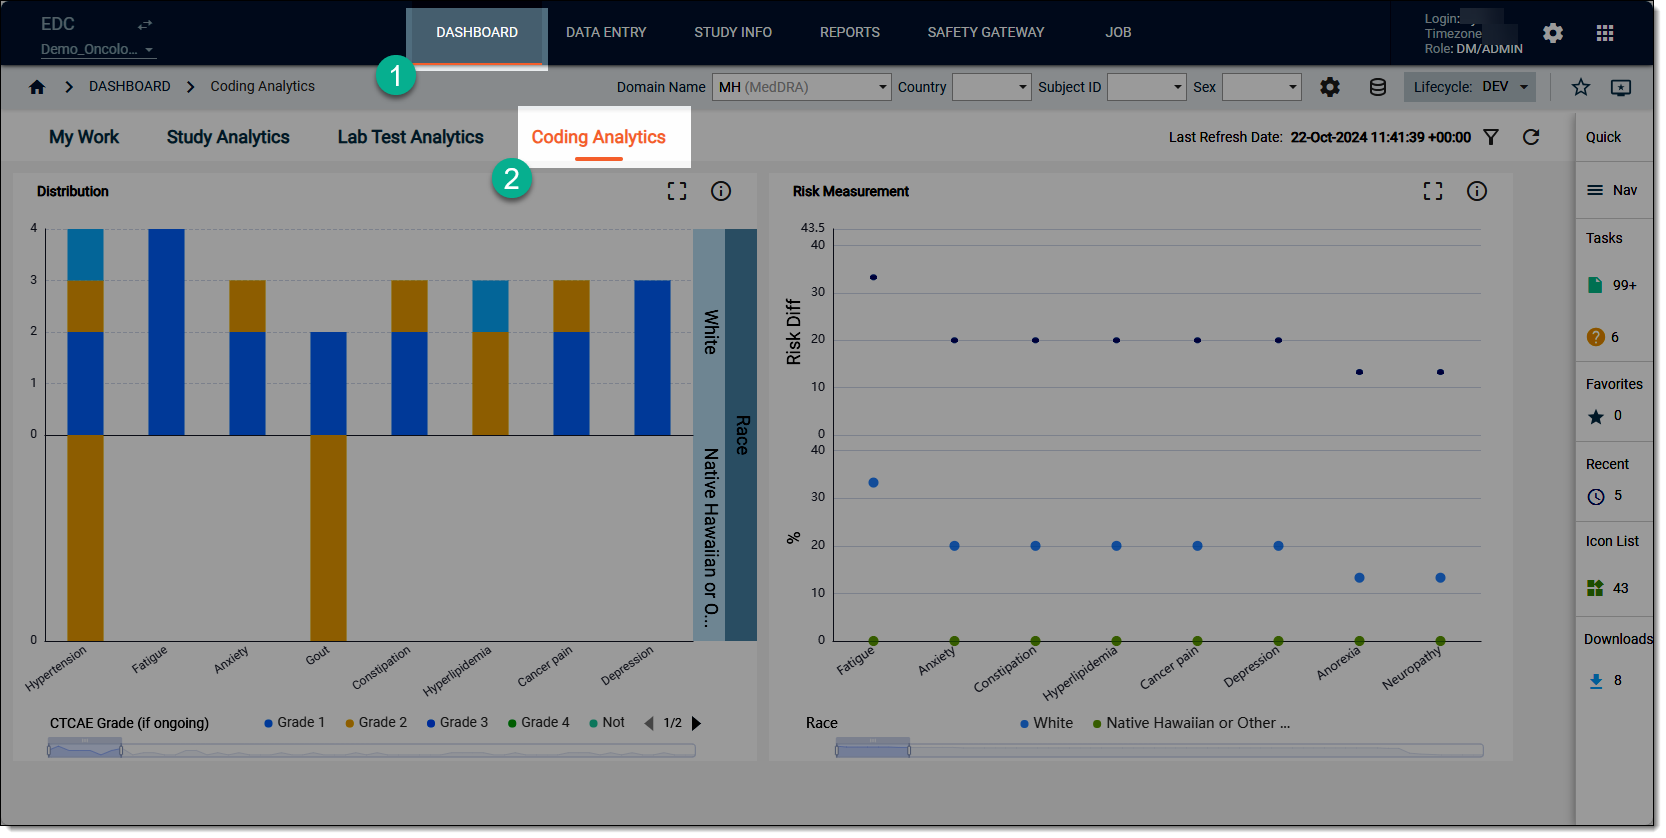
Task: Toggle Grade 1 legend series
Action: 295,723
